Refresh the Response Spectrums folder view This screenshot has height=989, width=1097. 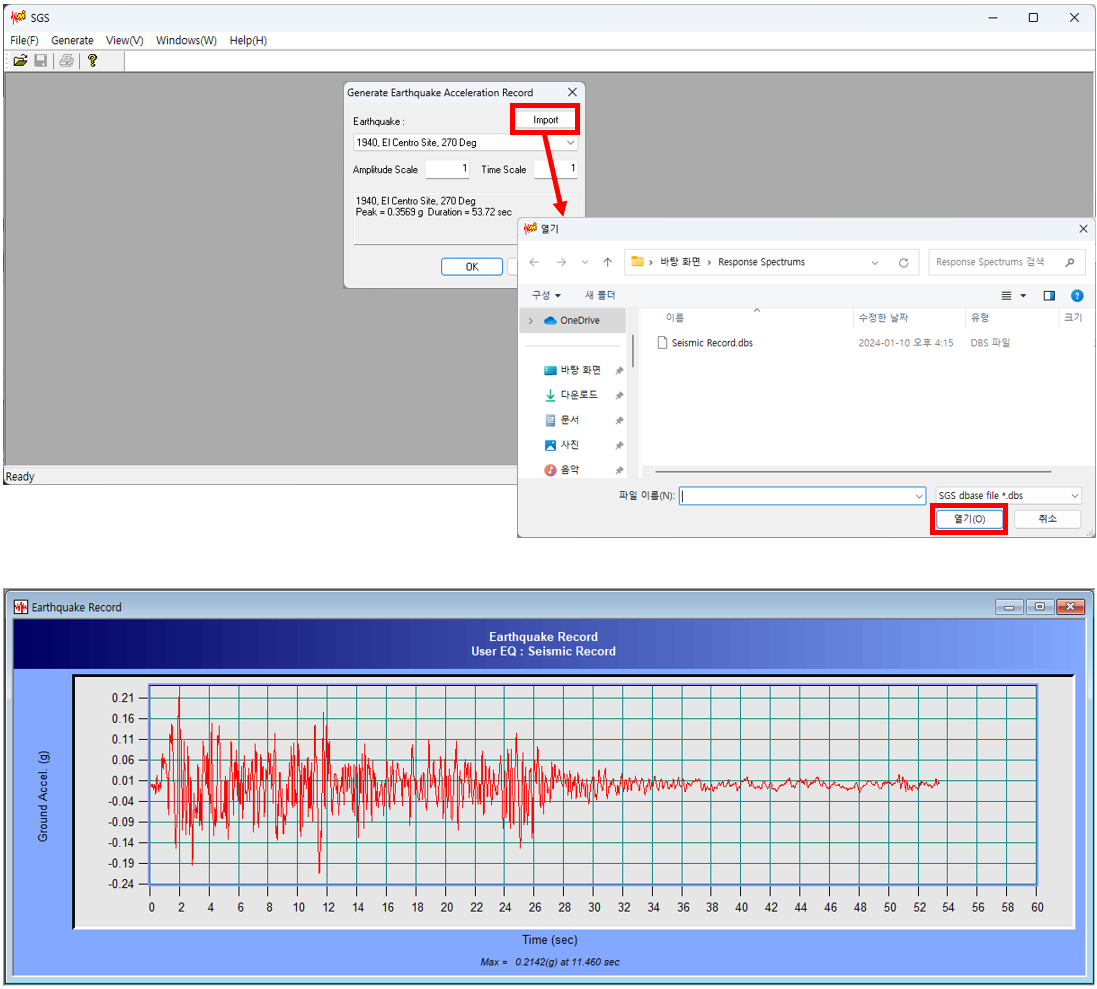903,262
